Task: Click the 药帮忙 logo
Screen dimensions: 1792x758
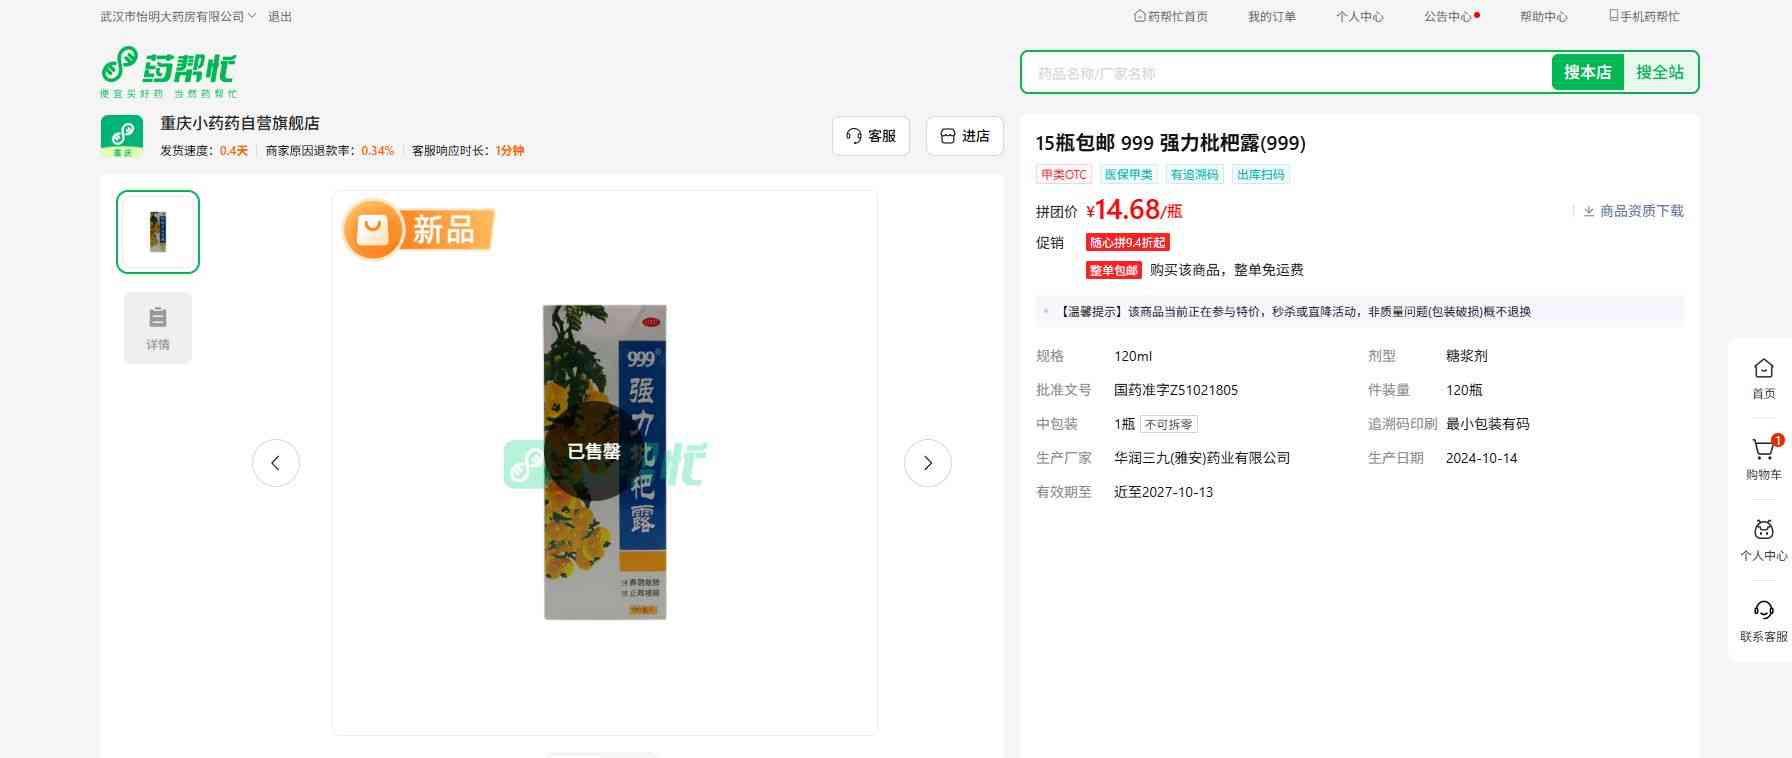Action: point(168,72)
